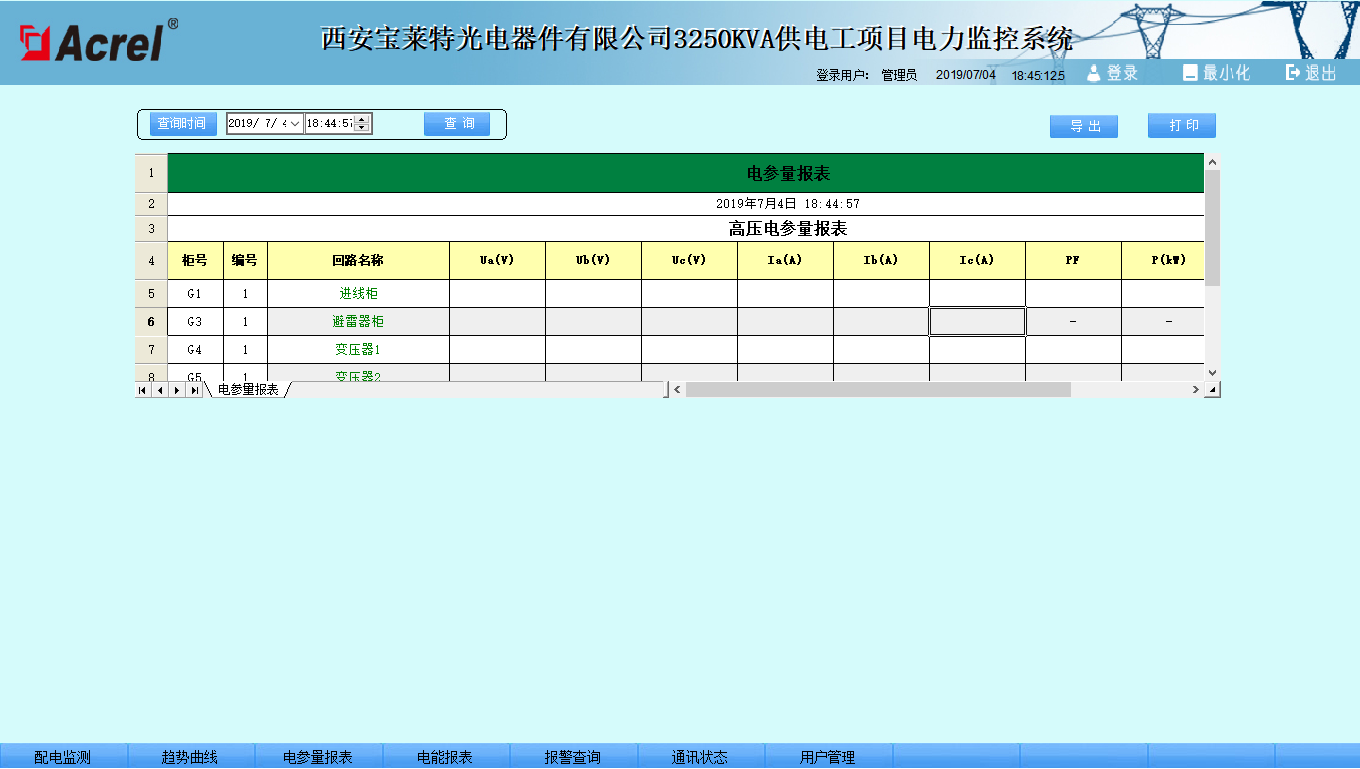The image size is (1360, 769).
Task: Click the Ia(A) column header
Action: click(785, 260)
